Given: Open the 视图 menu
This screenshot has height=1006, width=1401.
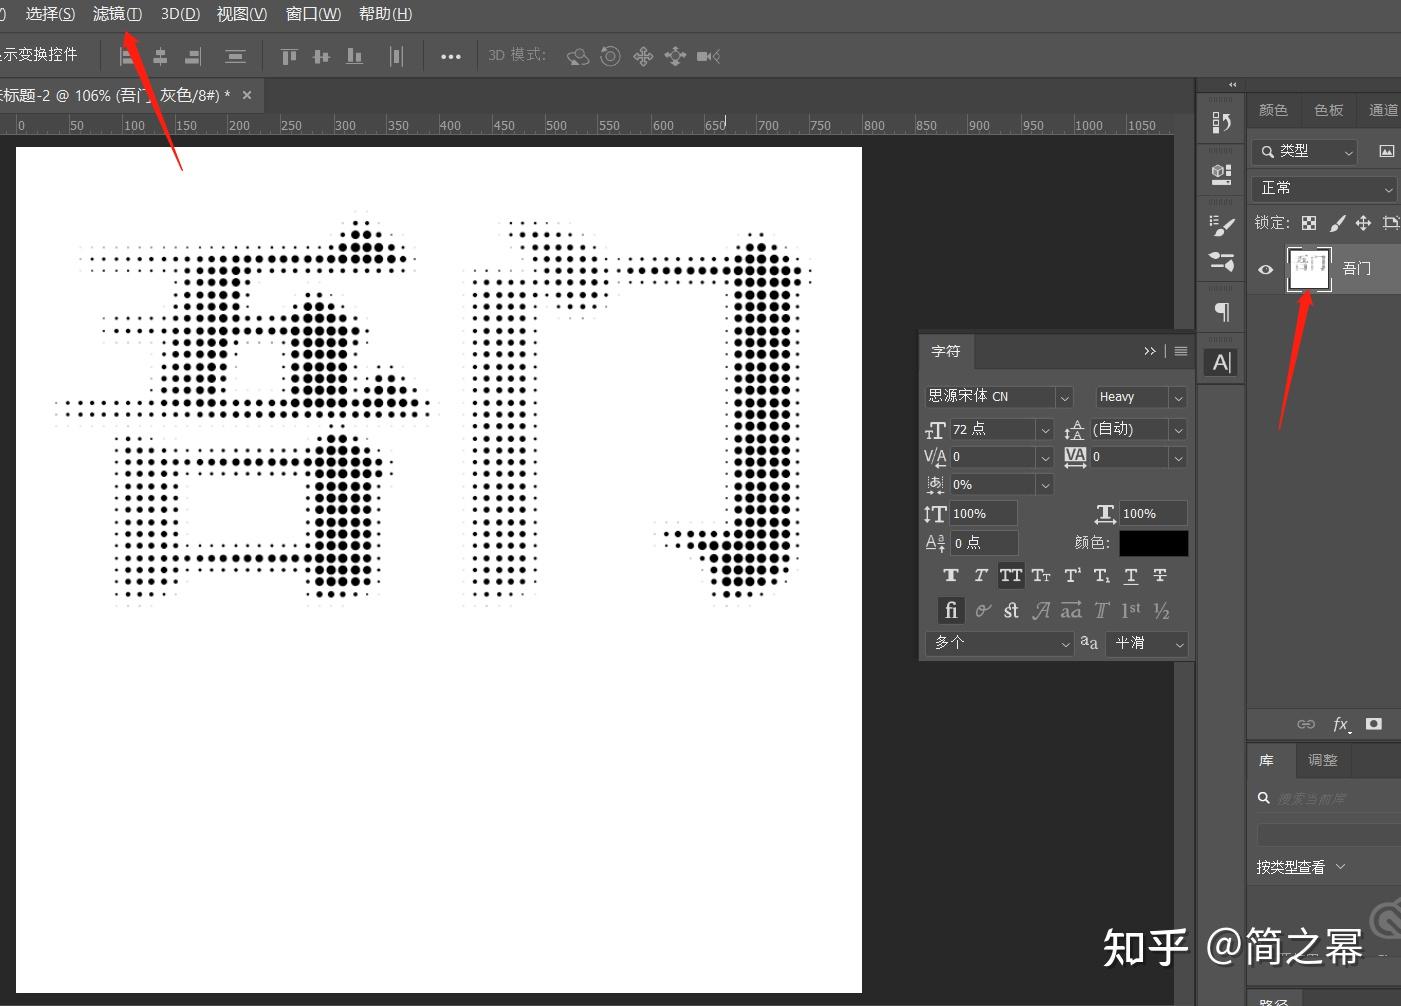Looking at the screenshot, I should click(242, 14).
